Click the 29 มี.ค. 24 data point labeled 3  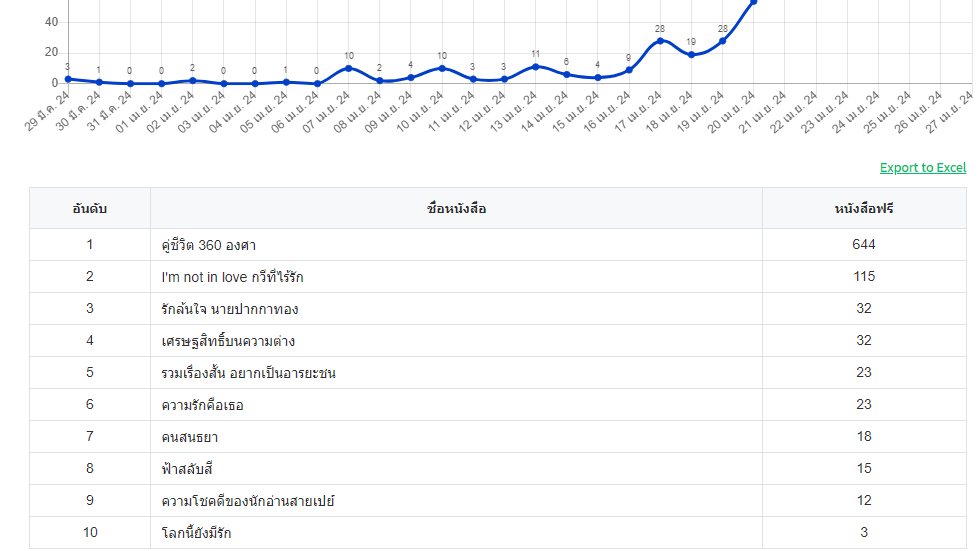tap(68, 79)
